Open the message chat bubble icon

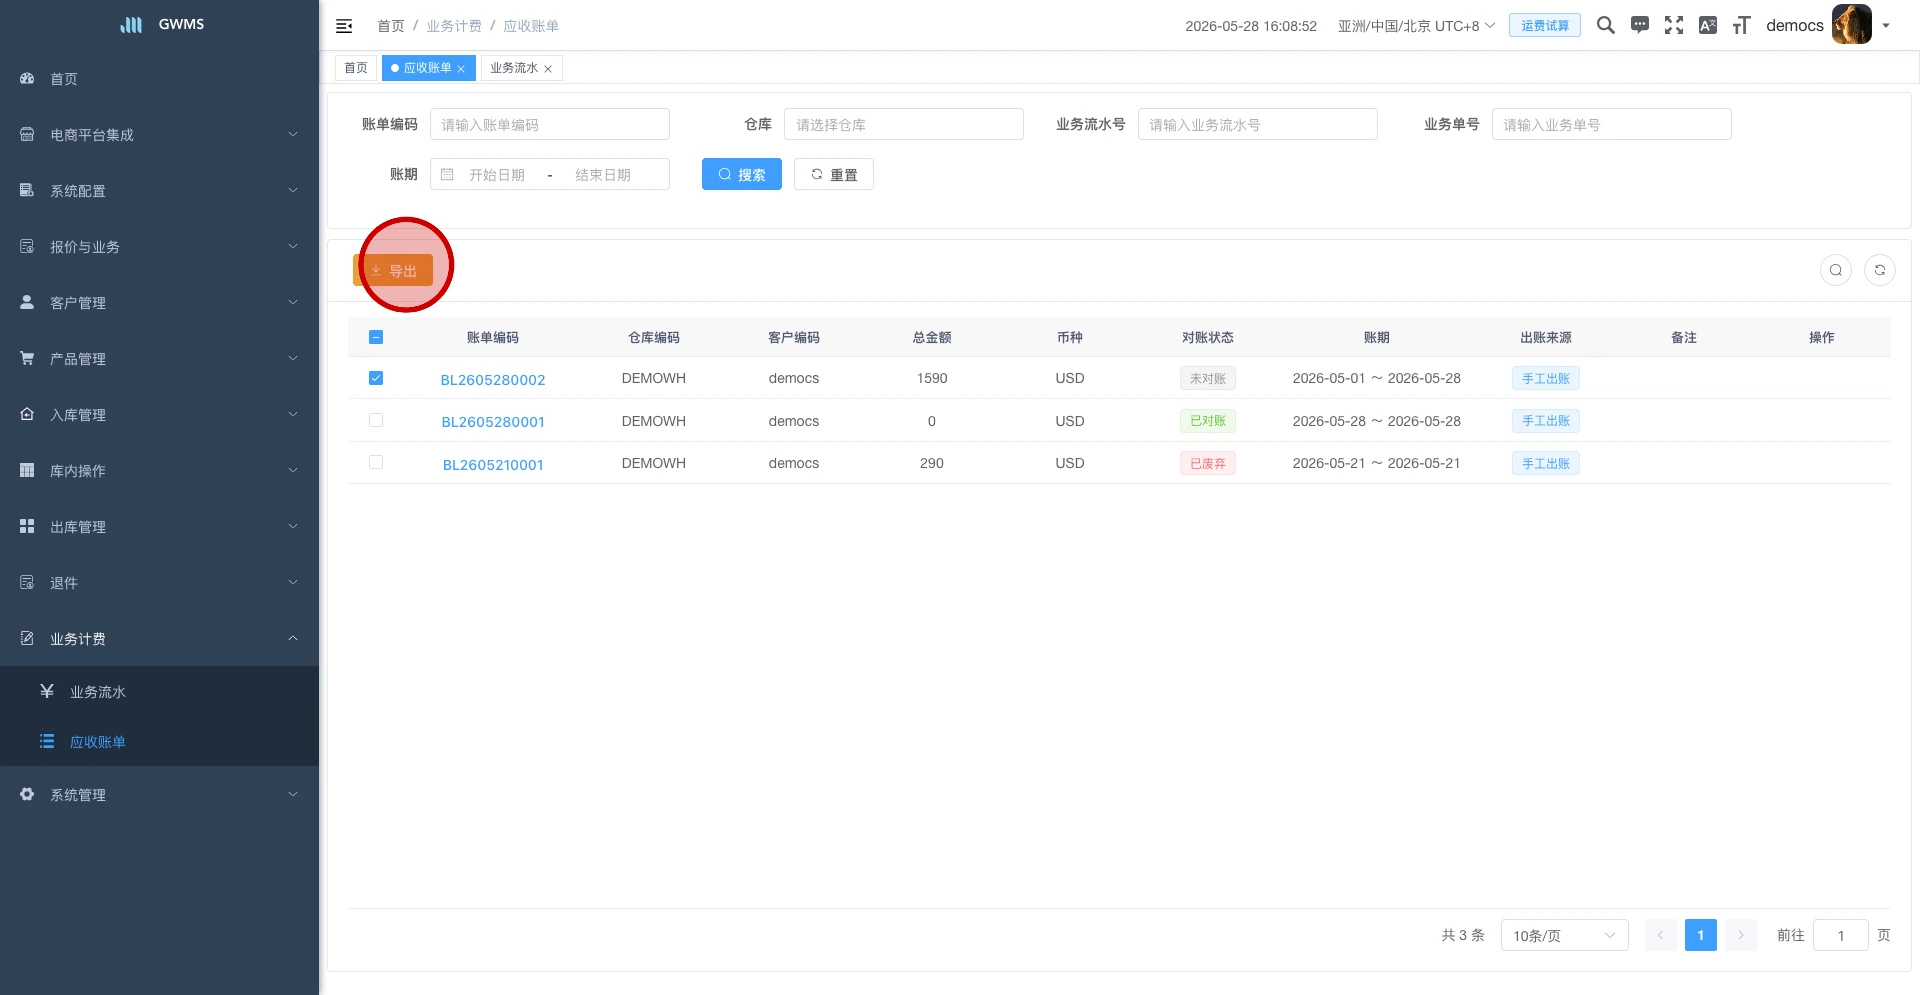tap(1640, 25)
